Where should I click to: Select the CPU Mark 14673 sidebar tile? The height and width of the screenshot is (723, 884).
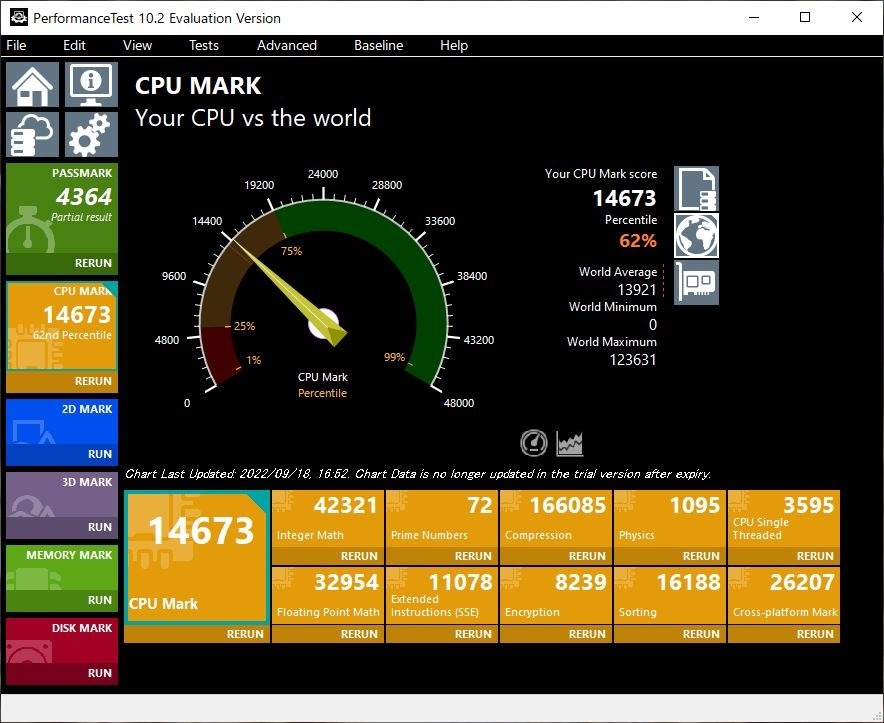click(62, 326)
